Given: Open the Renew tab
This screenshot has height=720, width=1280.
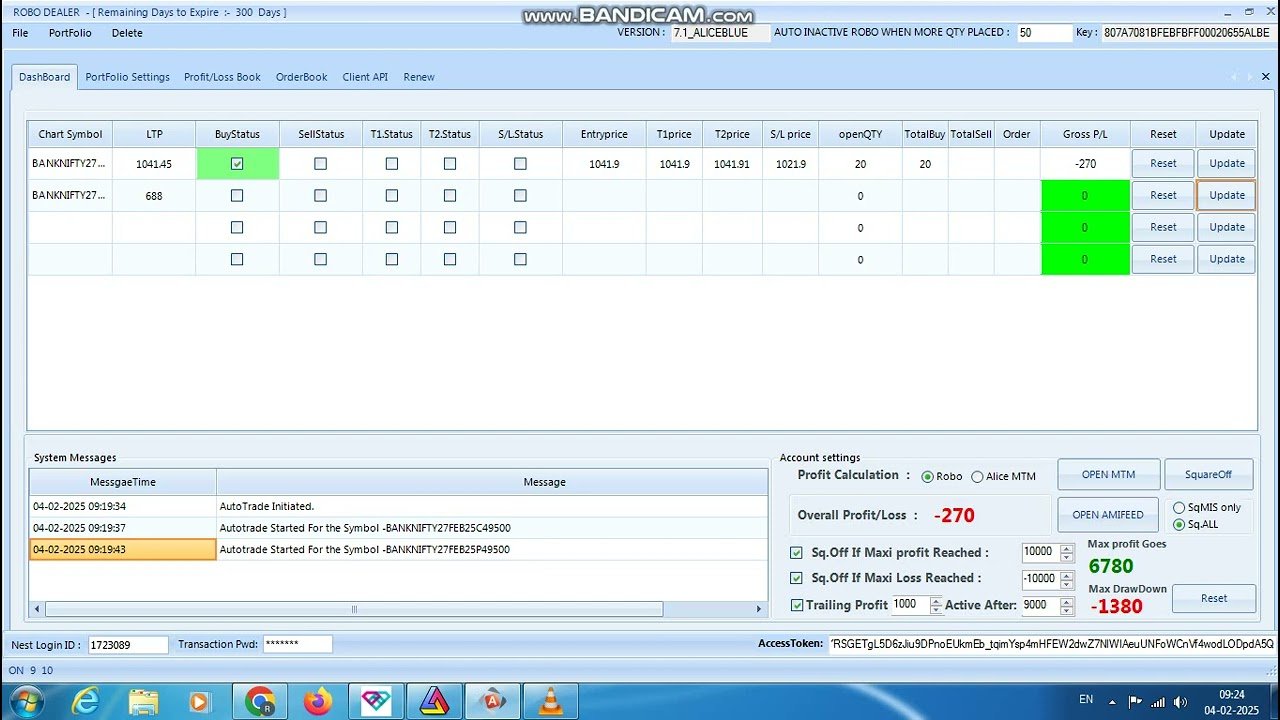Looking at the screenshot, I should coord(419,77).
